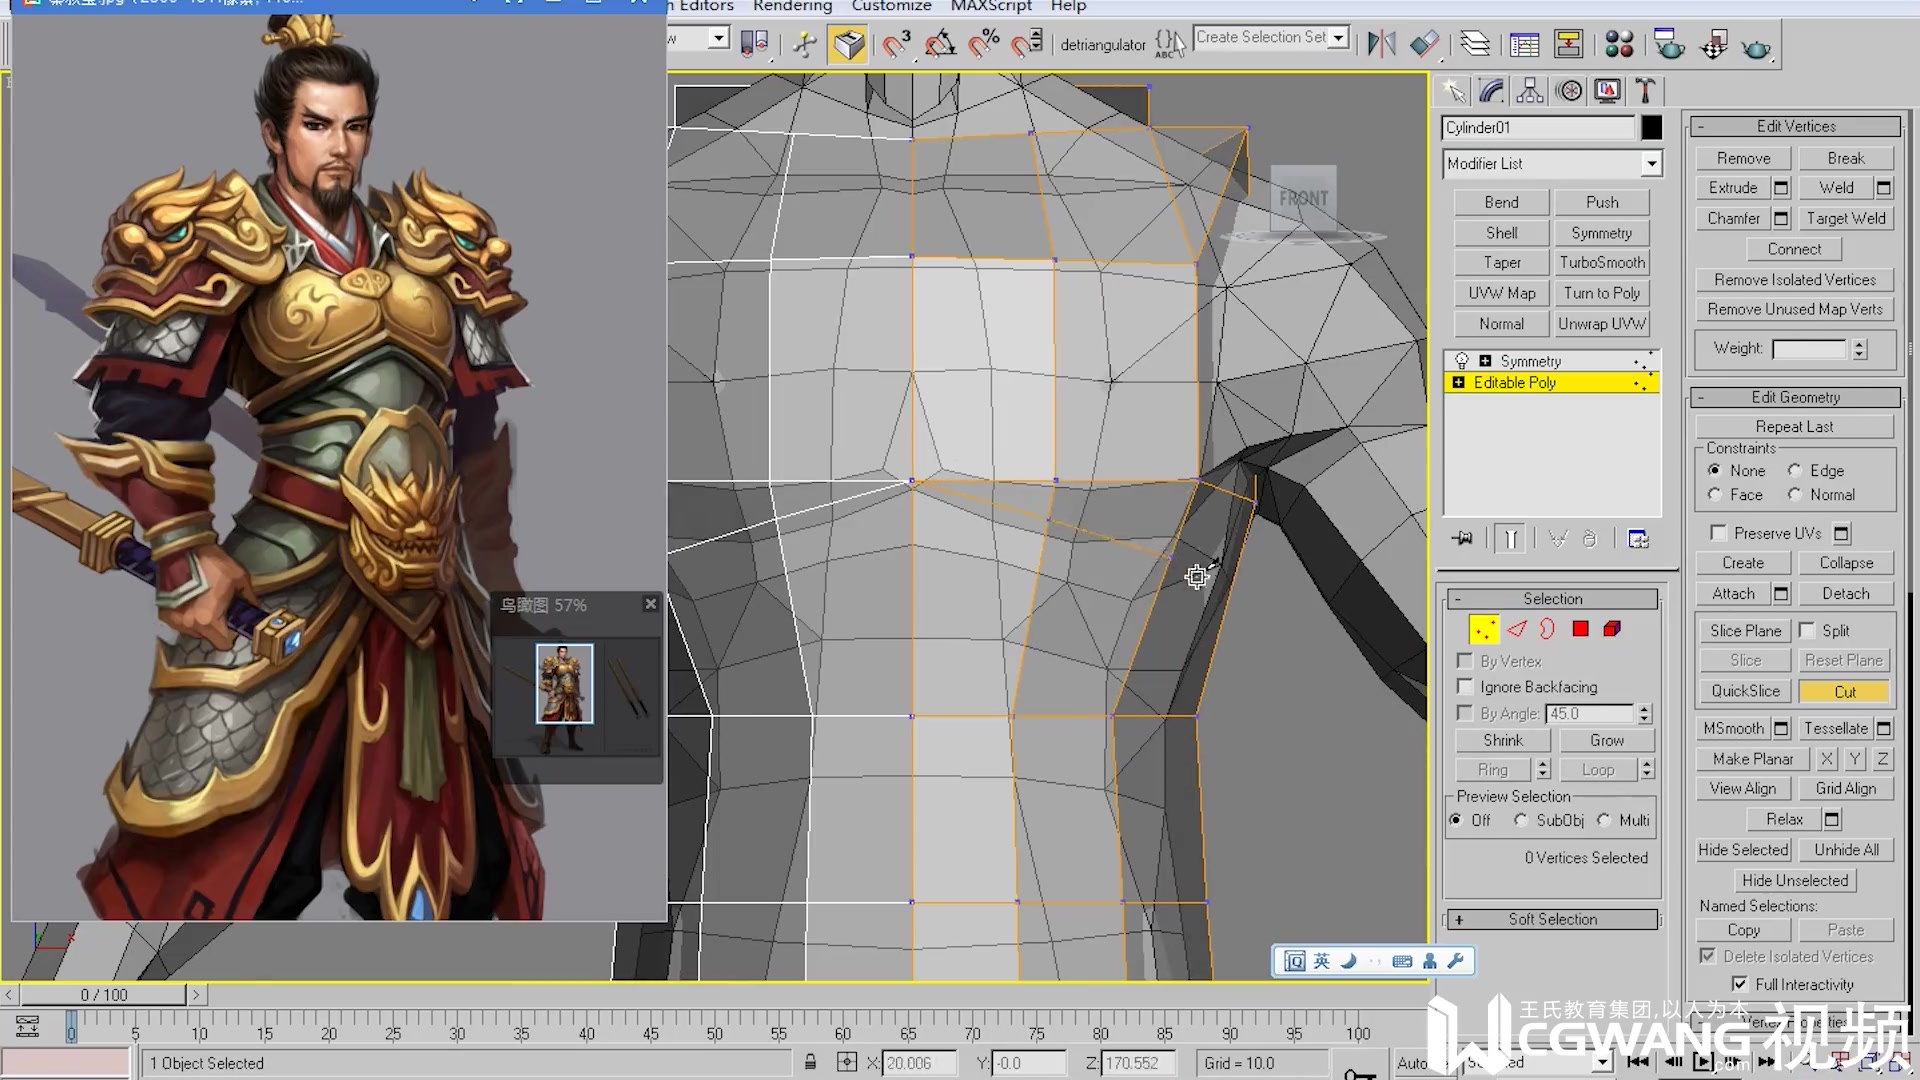
Task: Expand Editable Poly in modifier stack
Action: tap(1459, 383)
